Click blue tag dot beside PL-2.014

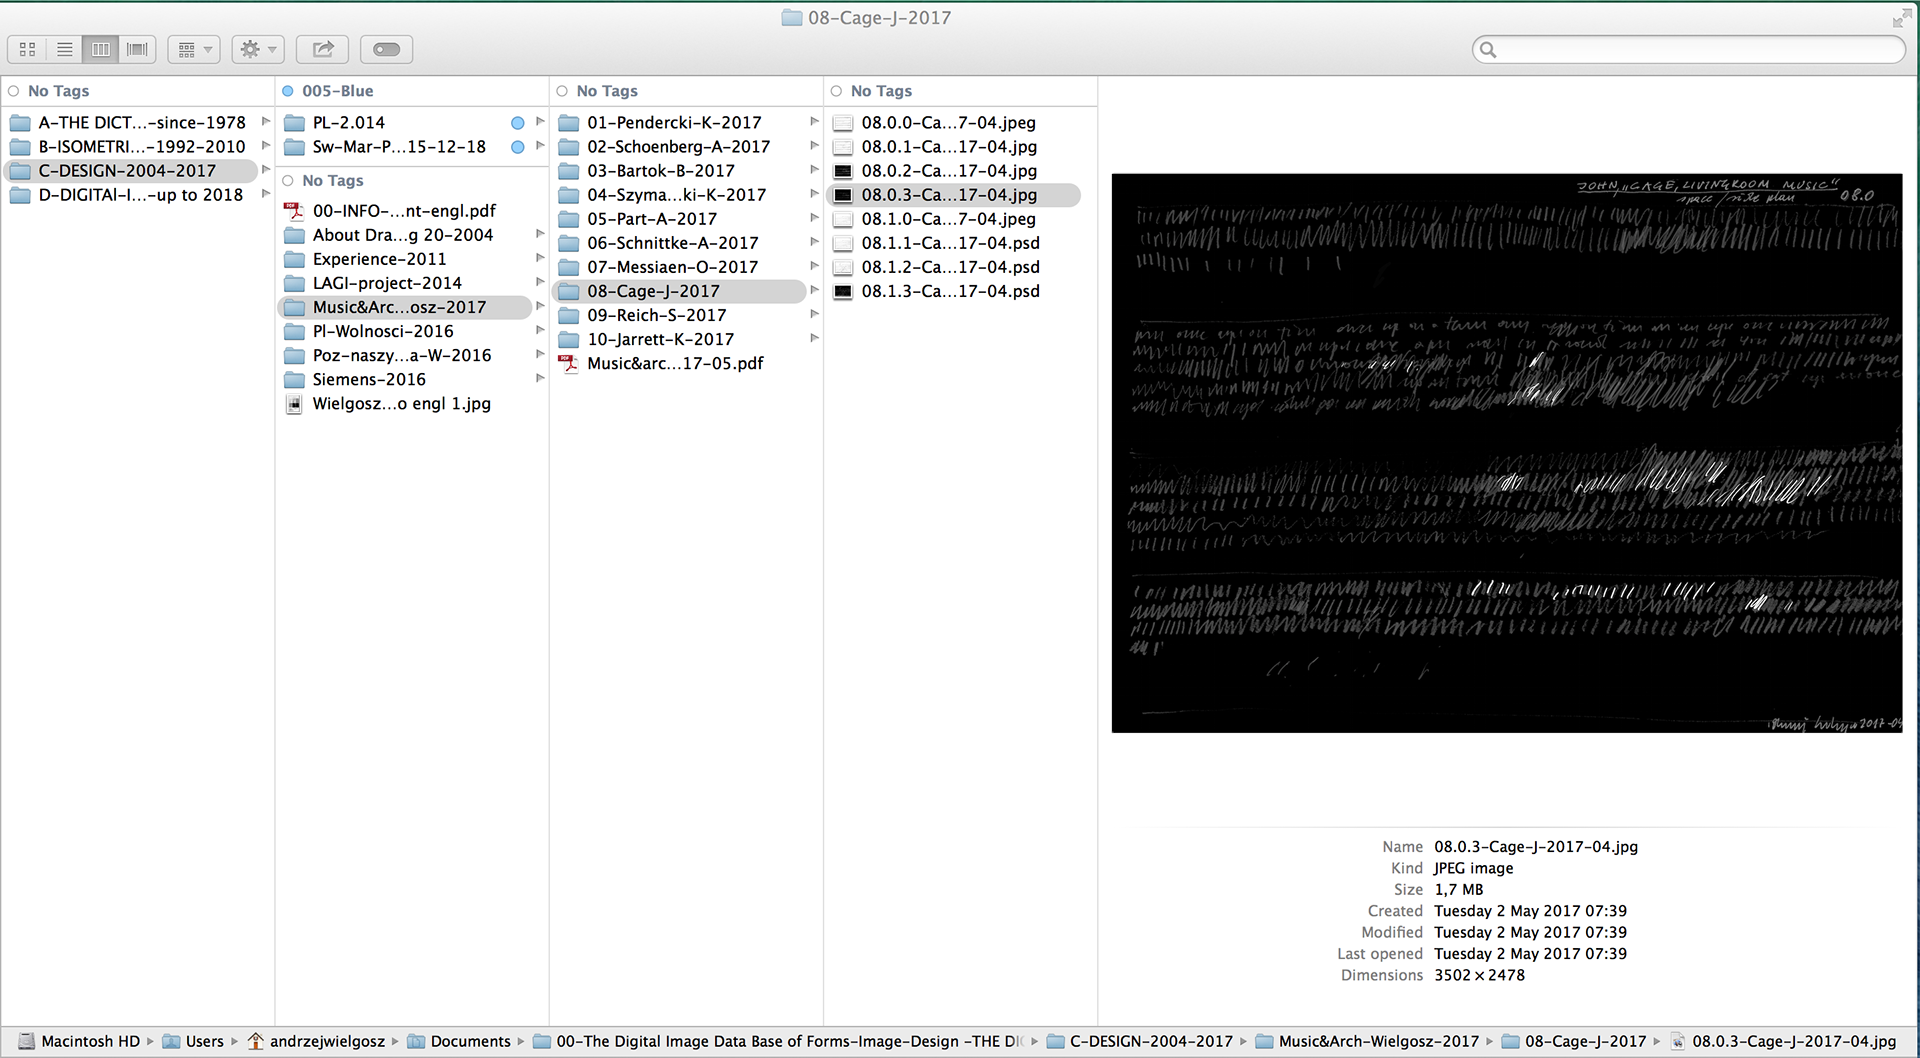[518, 123]
